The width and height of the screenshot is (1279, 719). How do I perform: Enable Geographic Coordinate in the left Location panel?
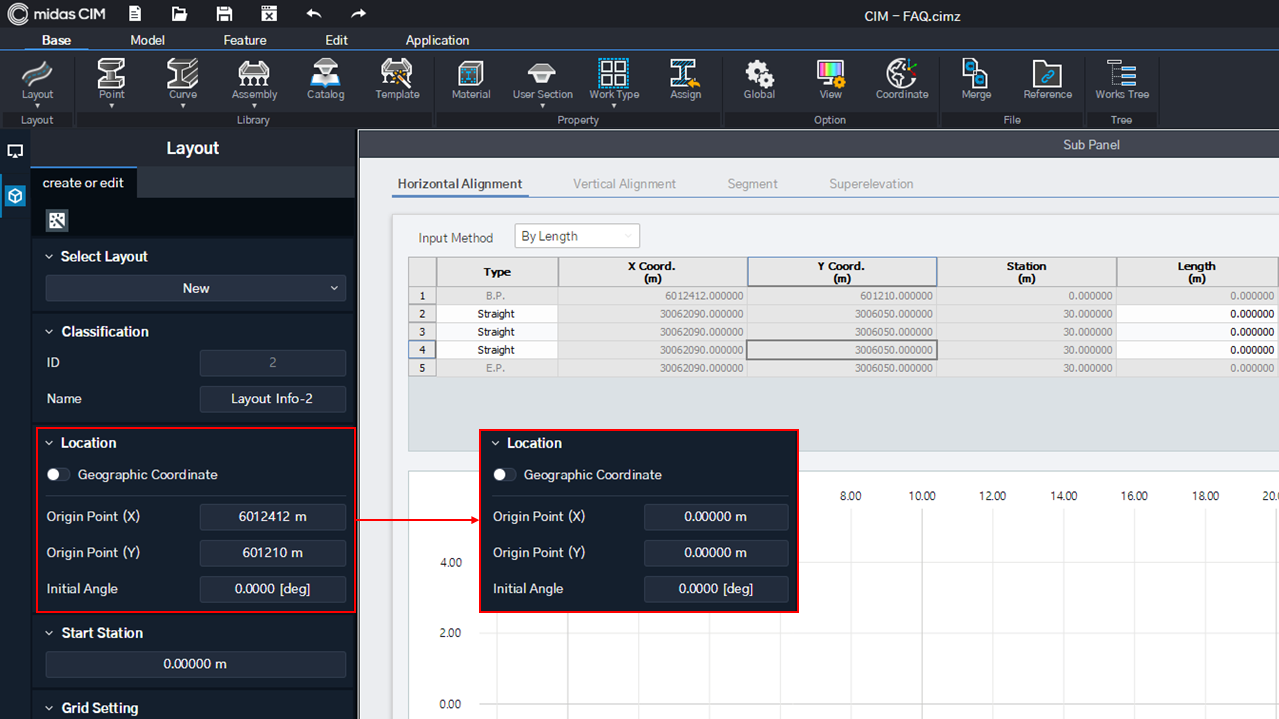(x=58, y=475)
